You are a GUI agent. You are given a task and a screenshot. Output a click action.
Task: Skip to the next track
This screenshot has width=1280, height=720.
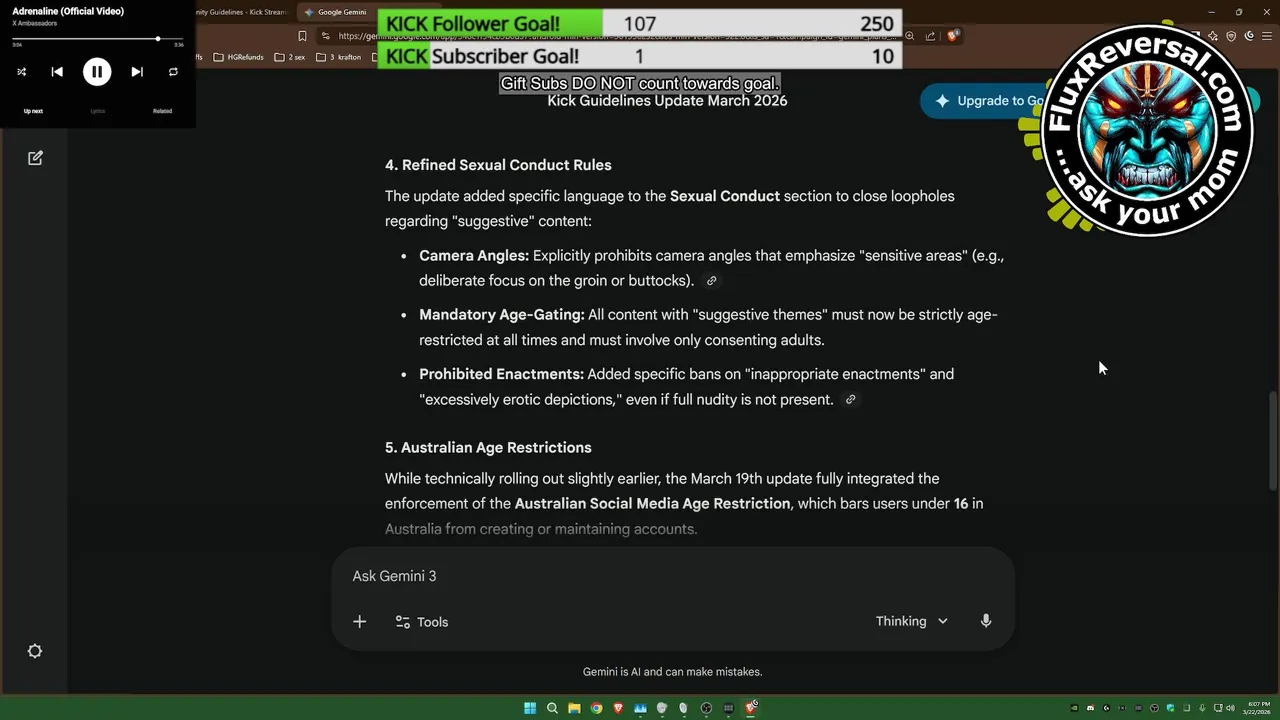[x=137, y=71]
